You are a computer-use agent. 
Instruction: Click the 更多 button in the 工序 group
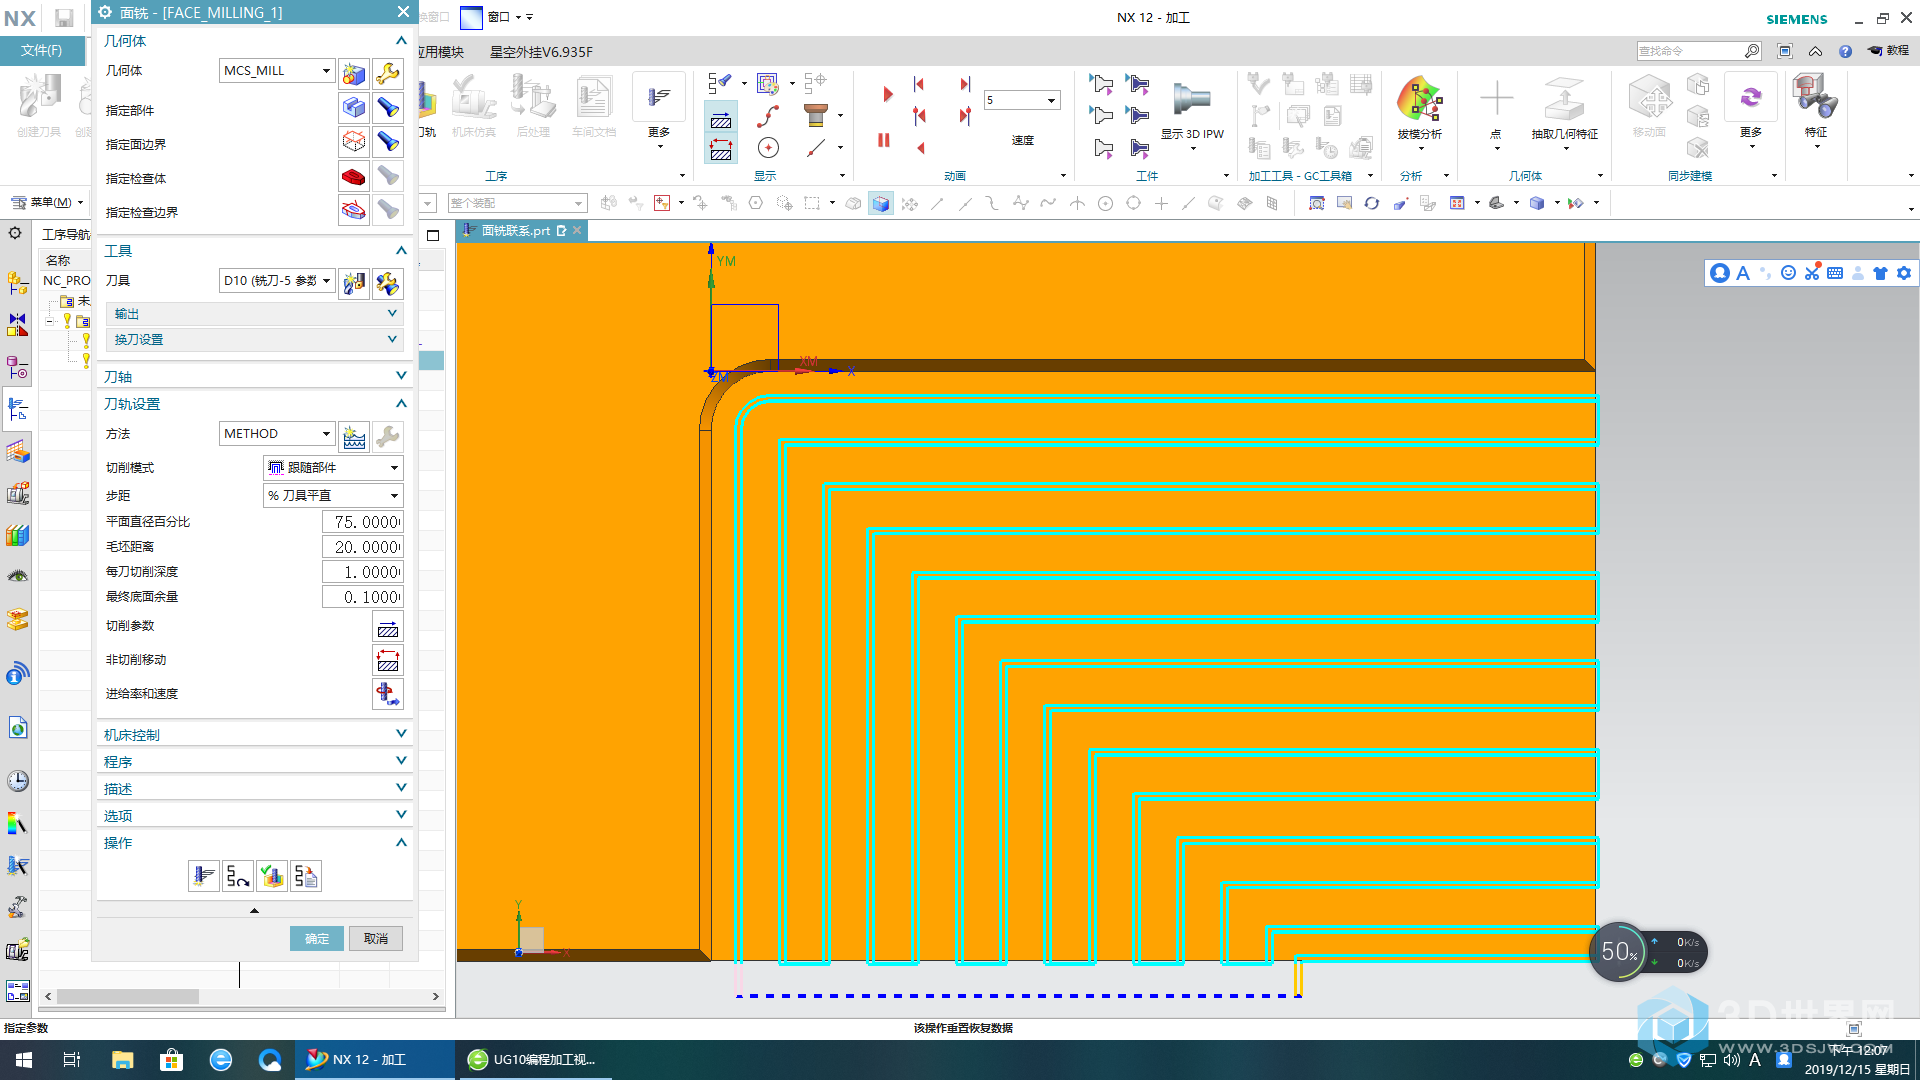coord(659,112)
